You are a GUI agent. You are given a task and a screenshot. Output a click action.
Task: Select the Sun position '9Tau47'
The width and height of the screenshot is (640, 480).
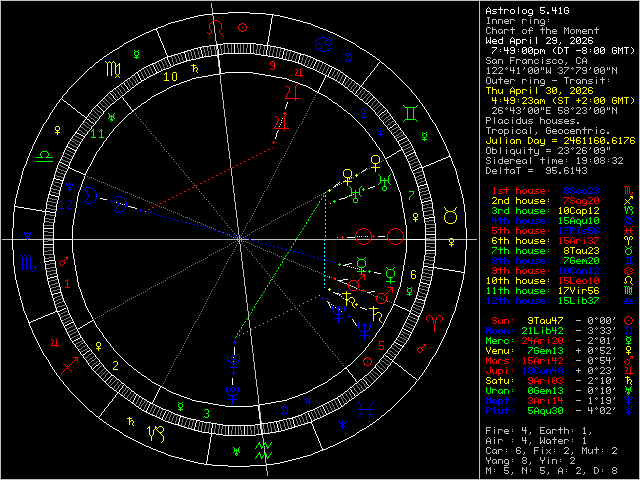[x=545, y=321]
